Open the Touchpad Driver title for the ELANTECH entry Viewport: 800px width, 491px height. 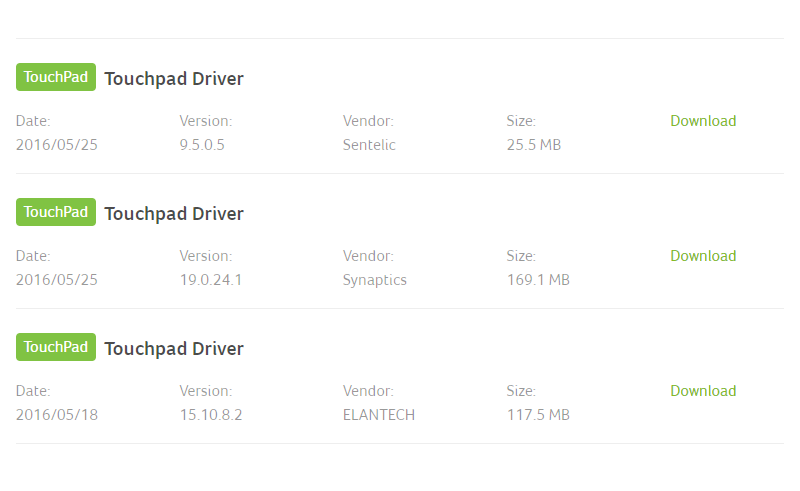pos(174,349)
